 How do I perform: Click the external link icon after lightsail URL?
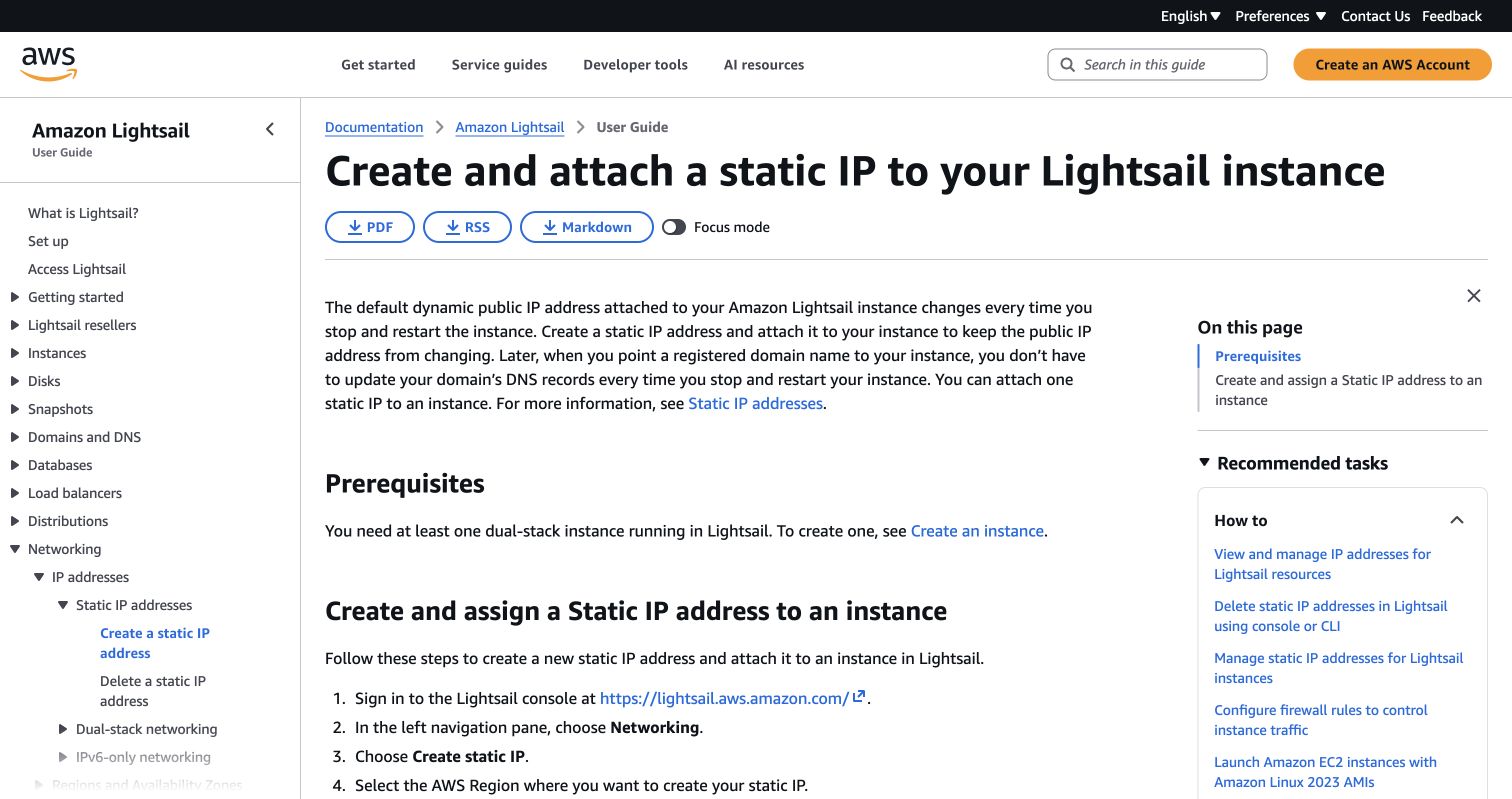(859, 697)
